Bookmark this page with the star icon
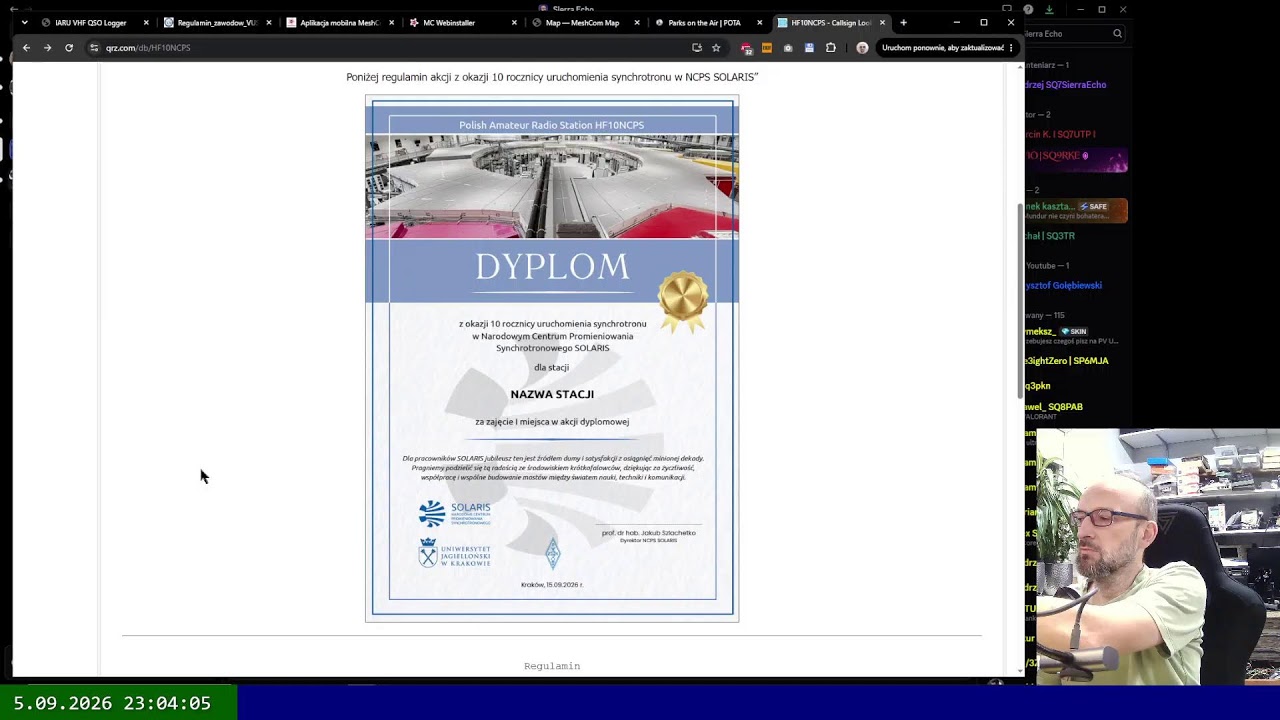 tap(716, 48)
